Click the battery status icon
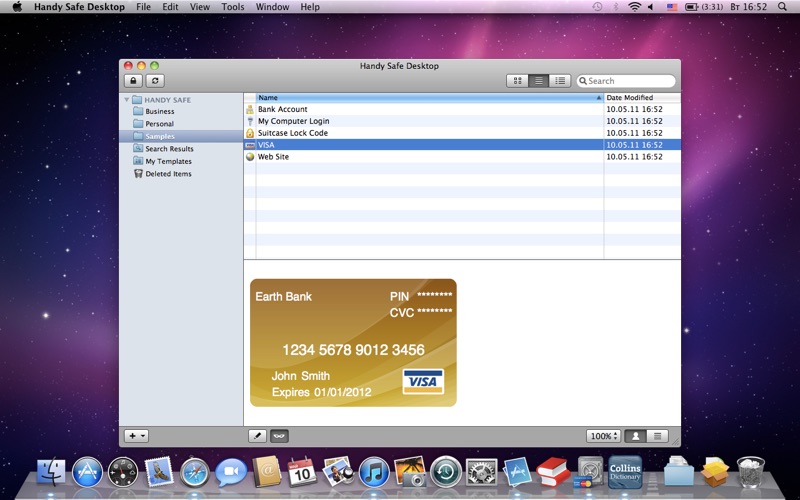The image size is (800, 500). (x=691, y=7)
